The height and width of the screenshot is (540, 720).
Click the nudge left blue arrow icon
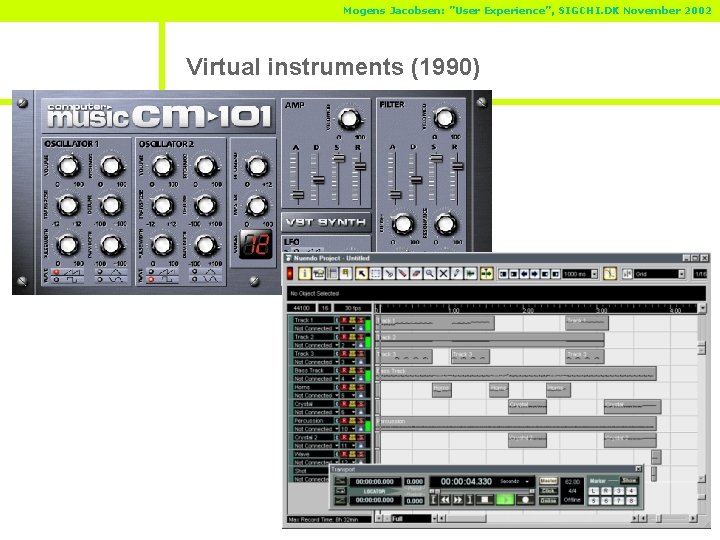(x=524, y=274)
